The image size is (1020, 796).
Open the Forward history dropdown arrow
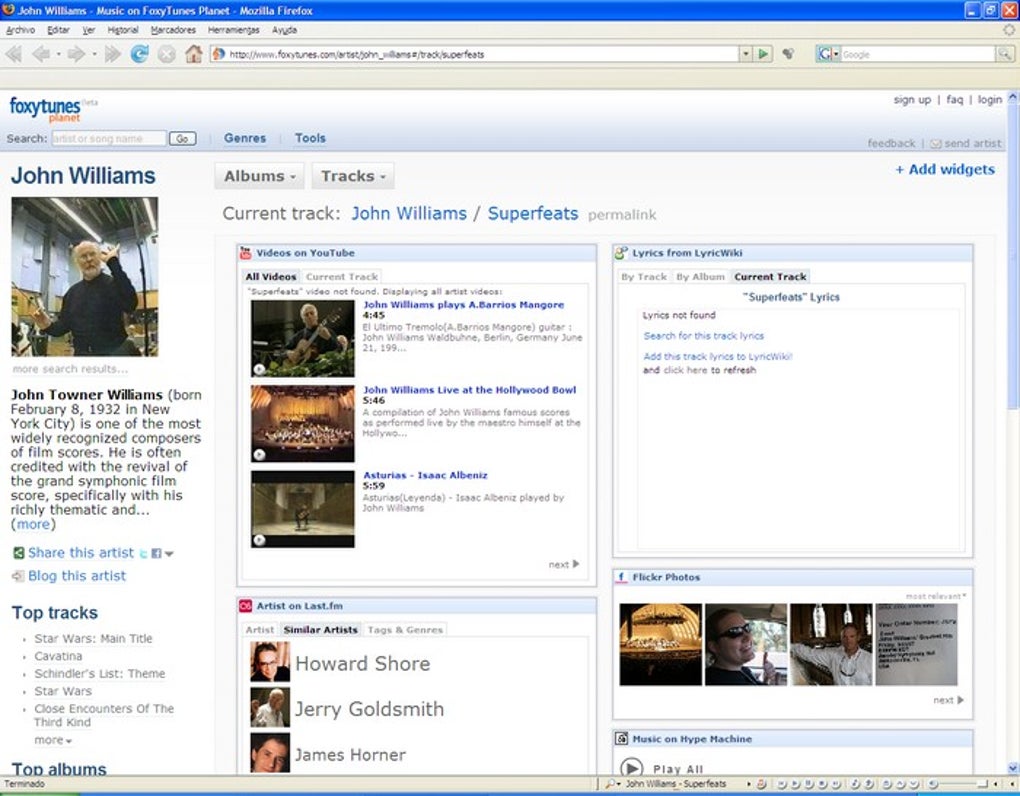click(94, 55)
